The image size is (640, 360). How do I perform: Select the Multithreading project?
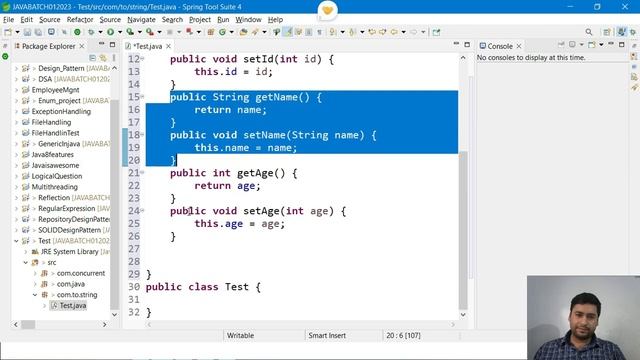coord(54,187)
